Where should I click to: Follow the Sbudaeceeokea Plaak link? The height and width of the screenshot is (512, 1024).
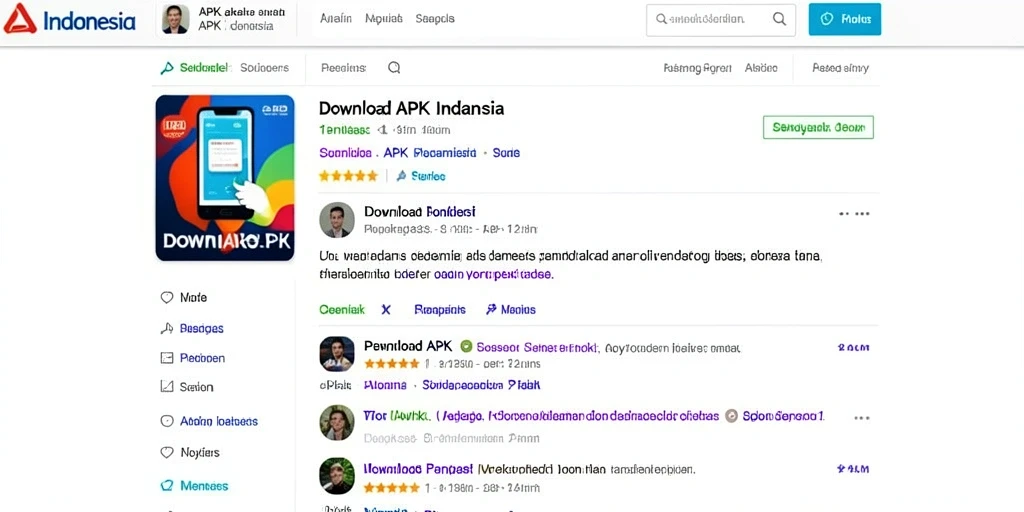tap(481, 385)
